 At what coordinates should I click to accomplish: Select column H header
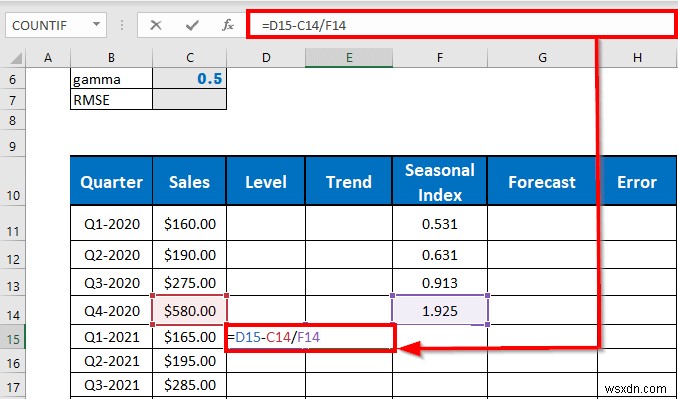pos(637,58)
